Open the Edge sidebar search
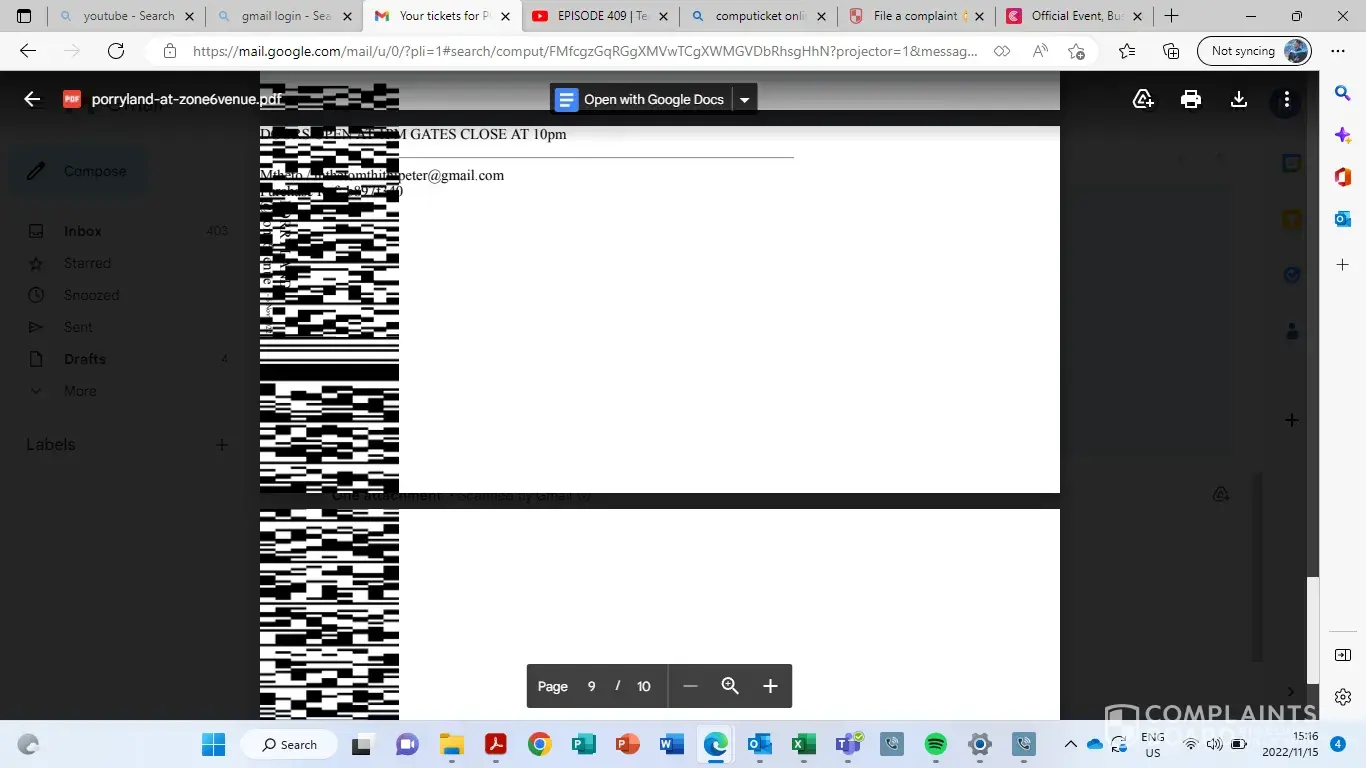 (1343, 93)
